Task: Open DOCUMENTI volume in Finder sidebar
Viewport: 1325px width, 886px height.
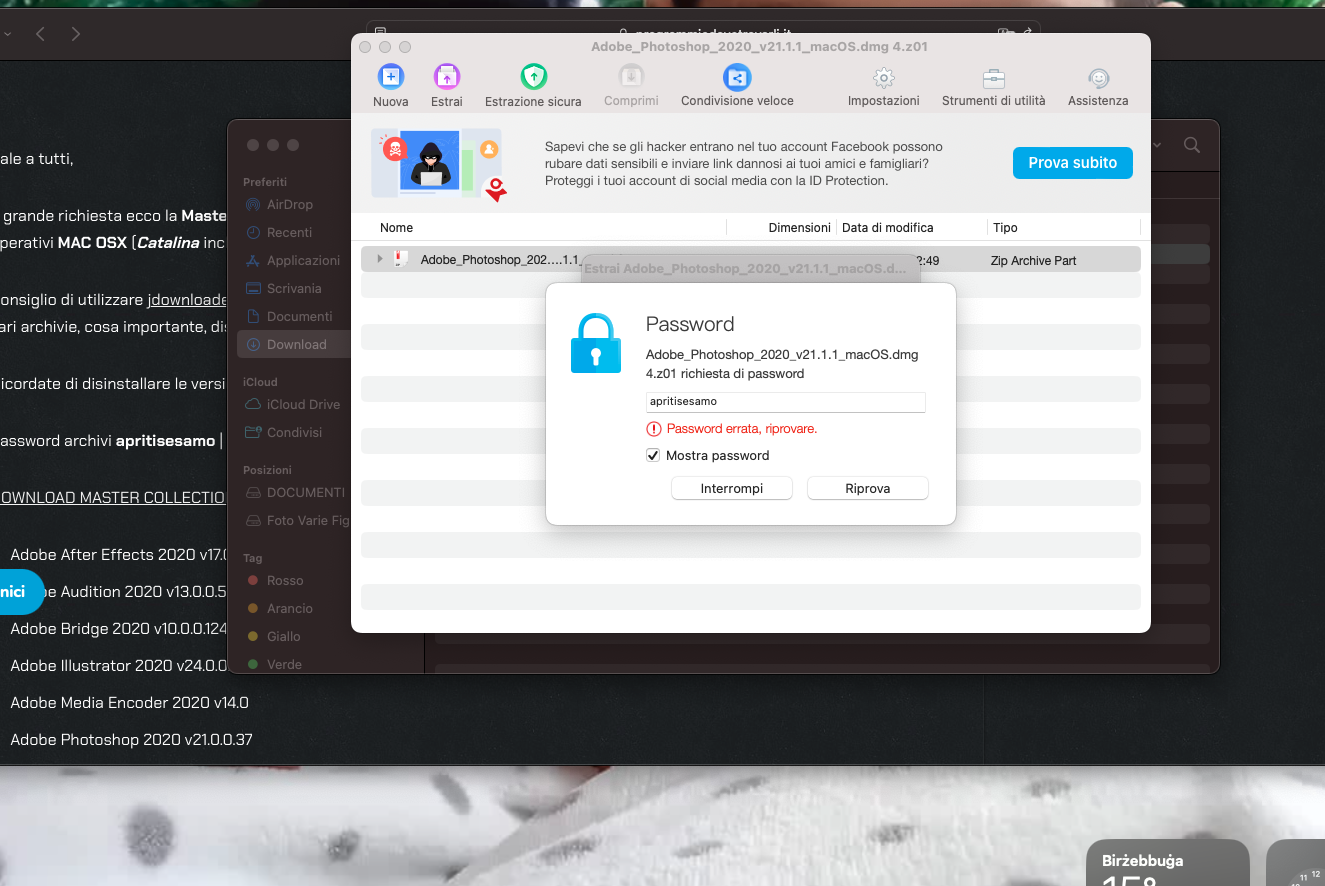Action: click(295, 492)
